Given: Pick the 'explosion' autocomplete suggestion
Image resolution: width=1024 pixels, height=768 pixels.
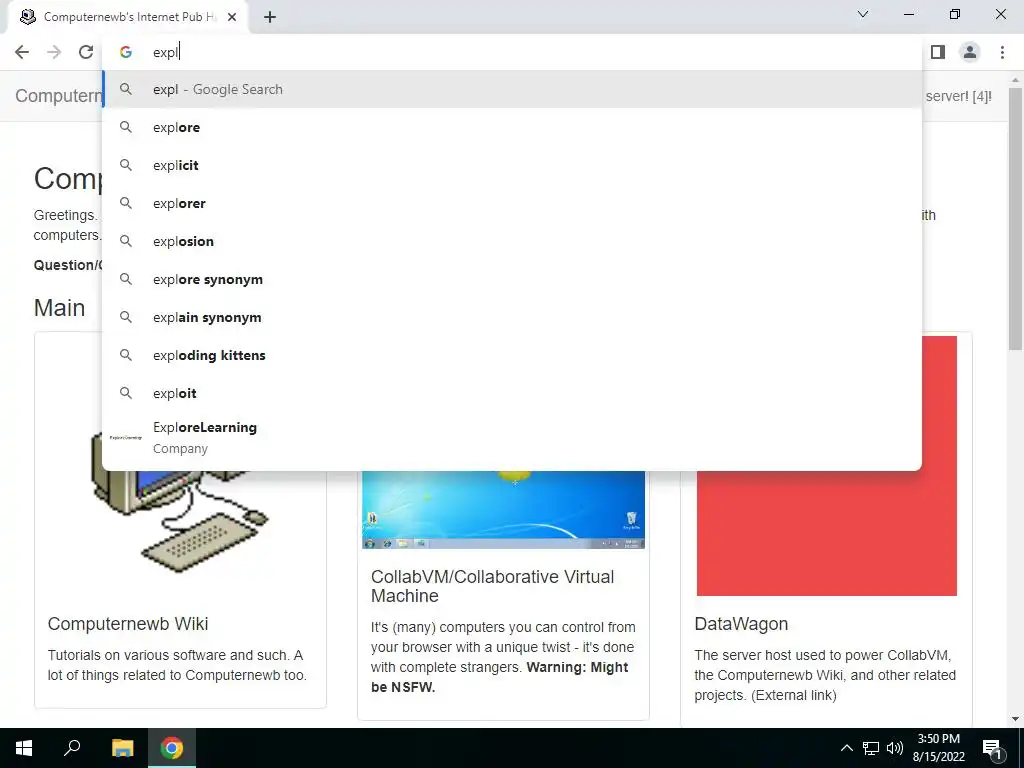Looking at the screenshot, I should click(x=513, y=241).
